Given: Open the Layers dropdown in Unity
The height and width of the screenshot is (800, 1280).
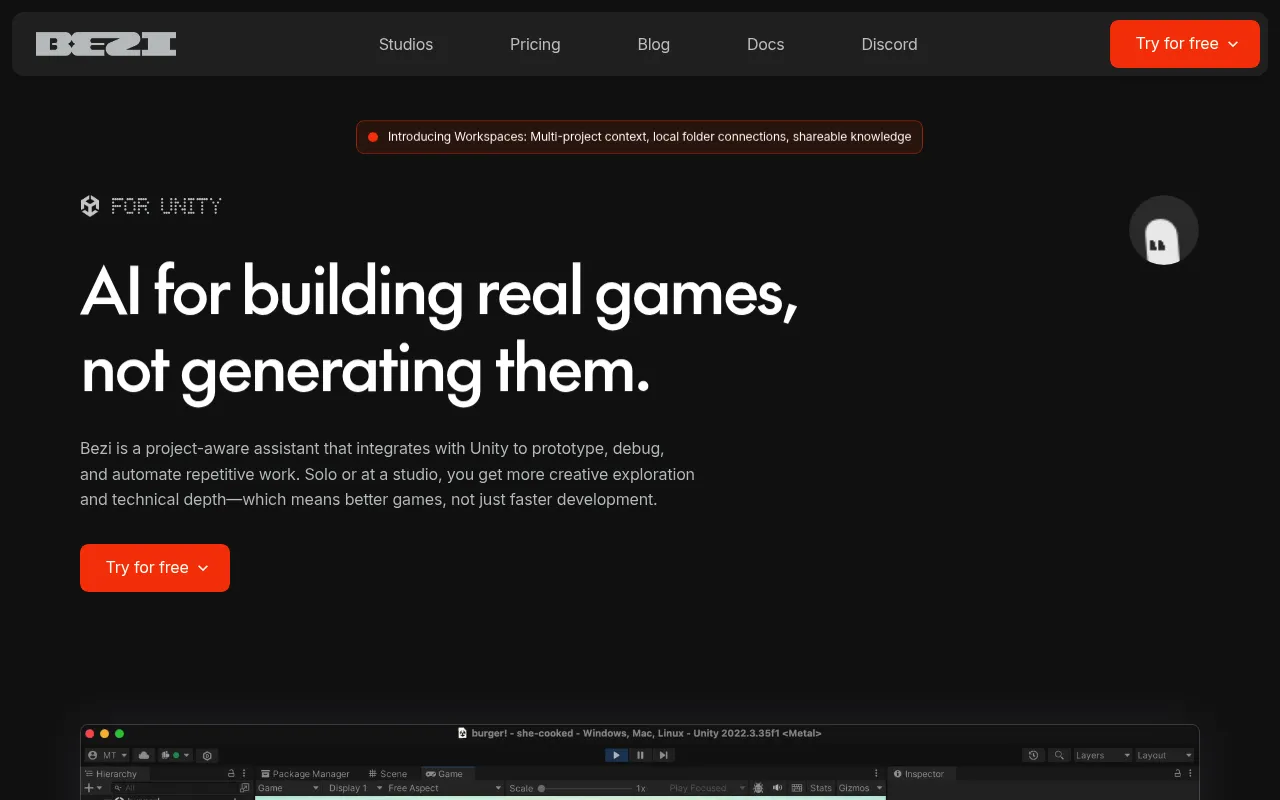Looking at the screenshot, I should (x=1103, y=755).
